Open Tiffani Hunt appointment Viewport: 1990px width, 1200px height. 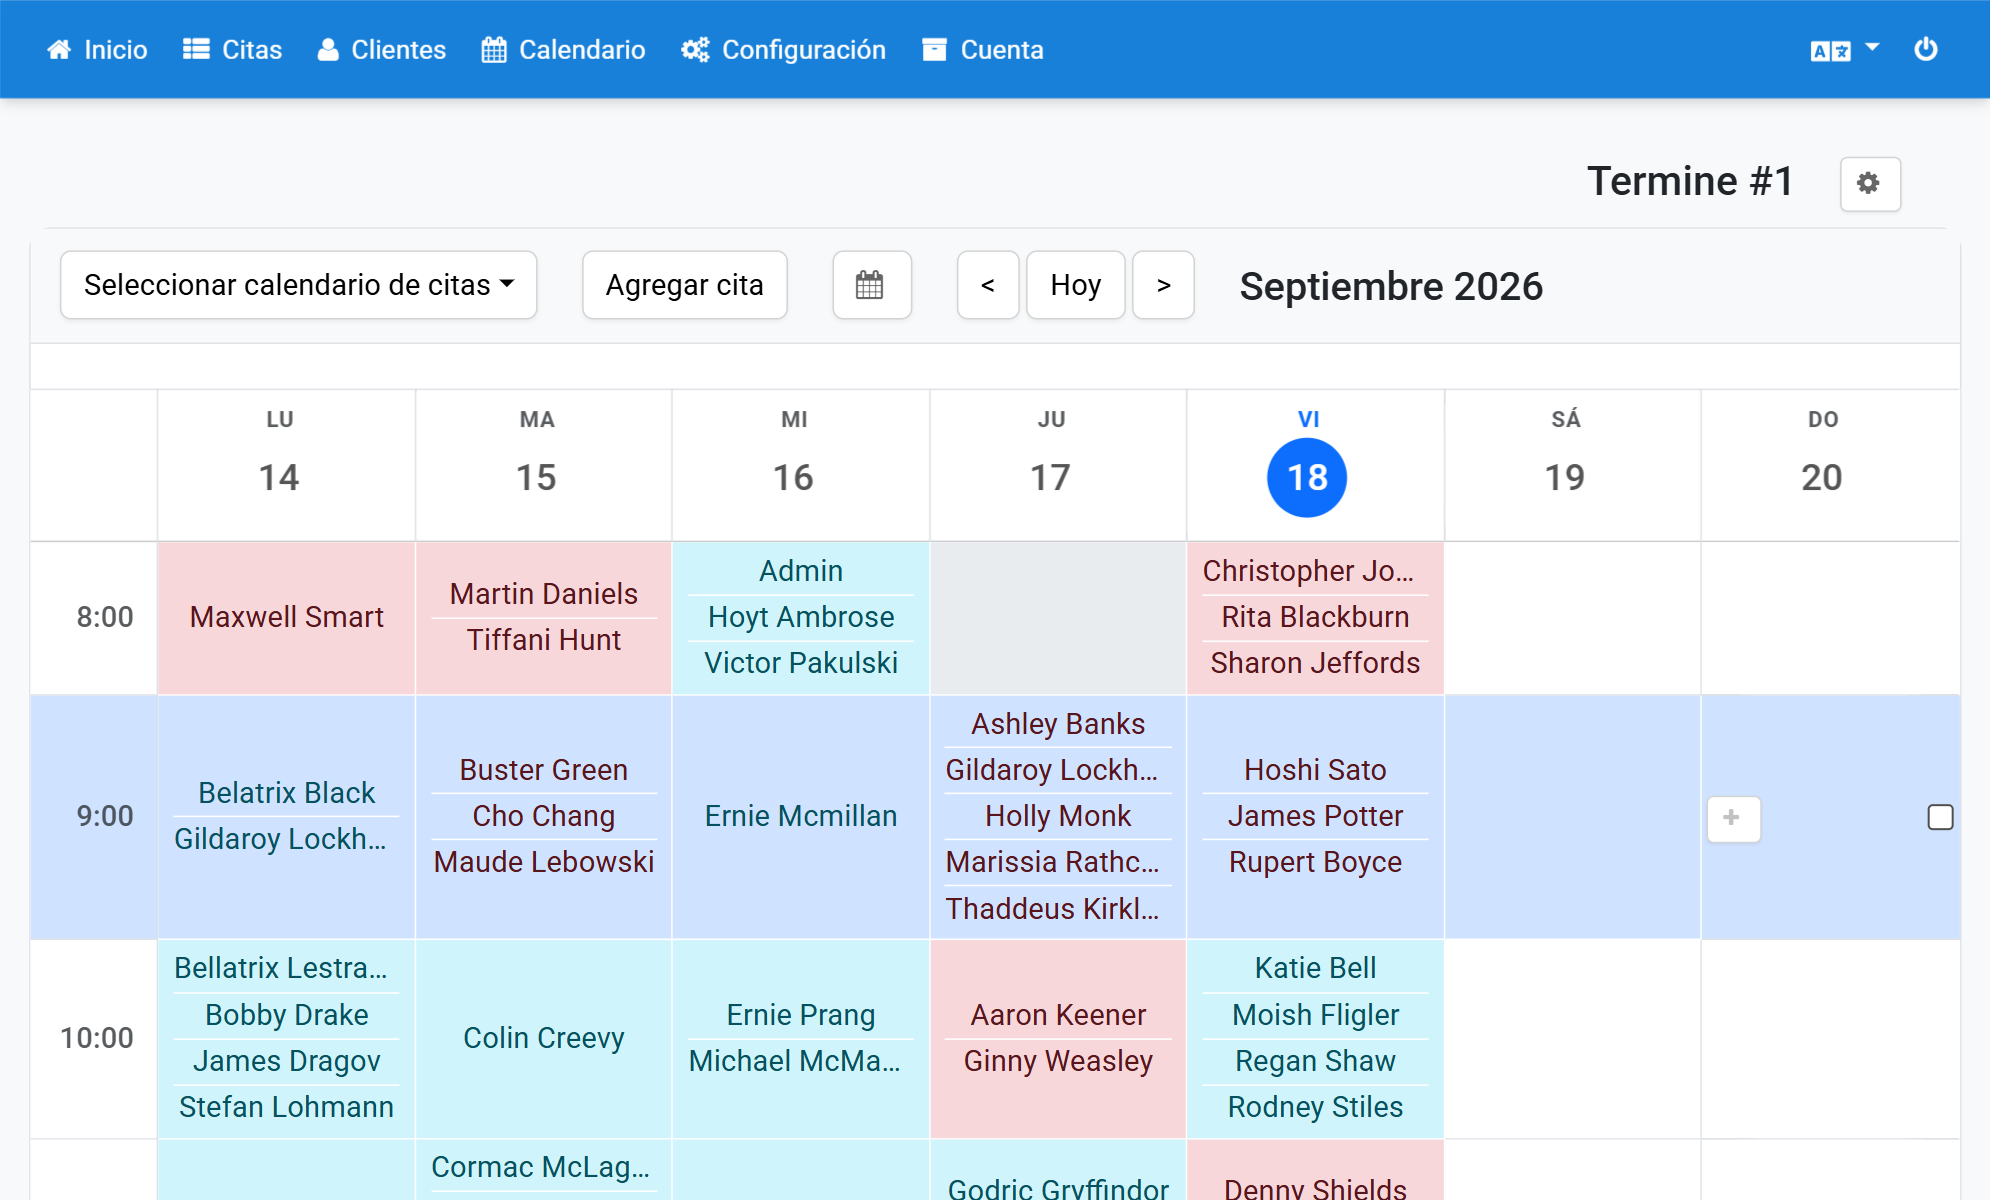(x=543, y=640)
